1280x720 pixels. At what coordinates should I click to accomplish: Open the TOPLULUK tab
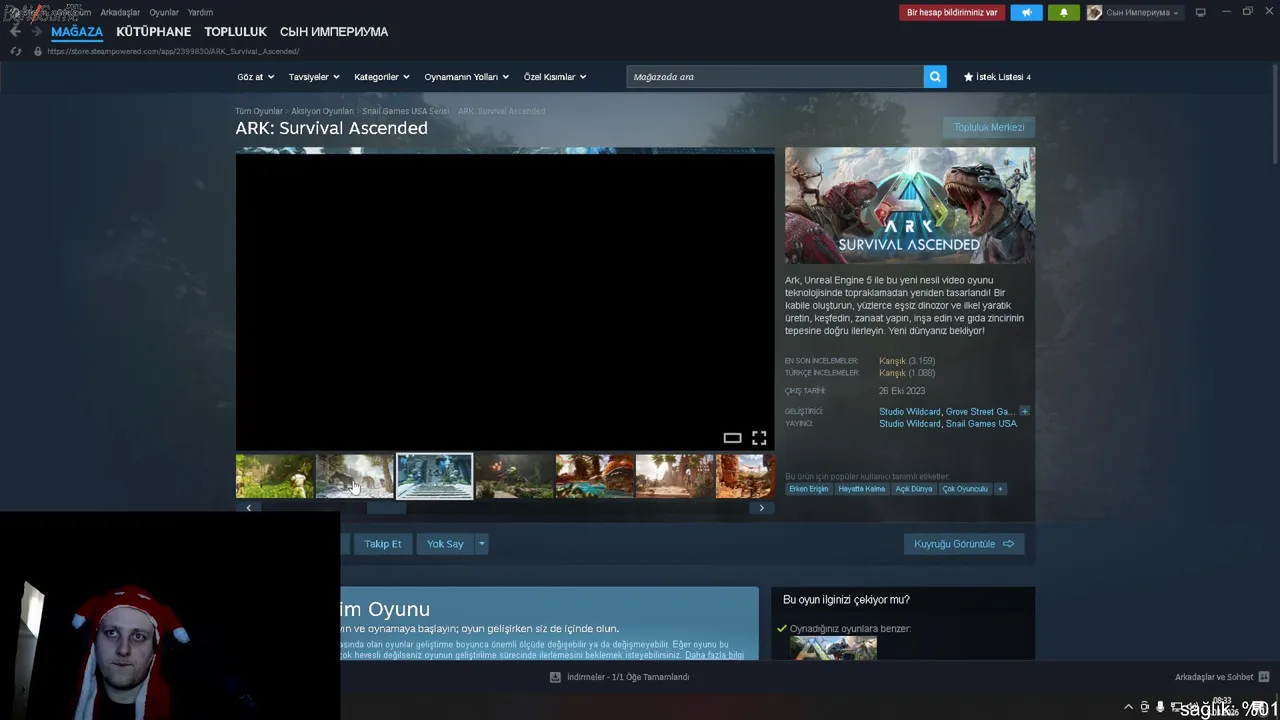point(235,32)
